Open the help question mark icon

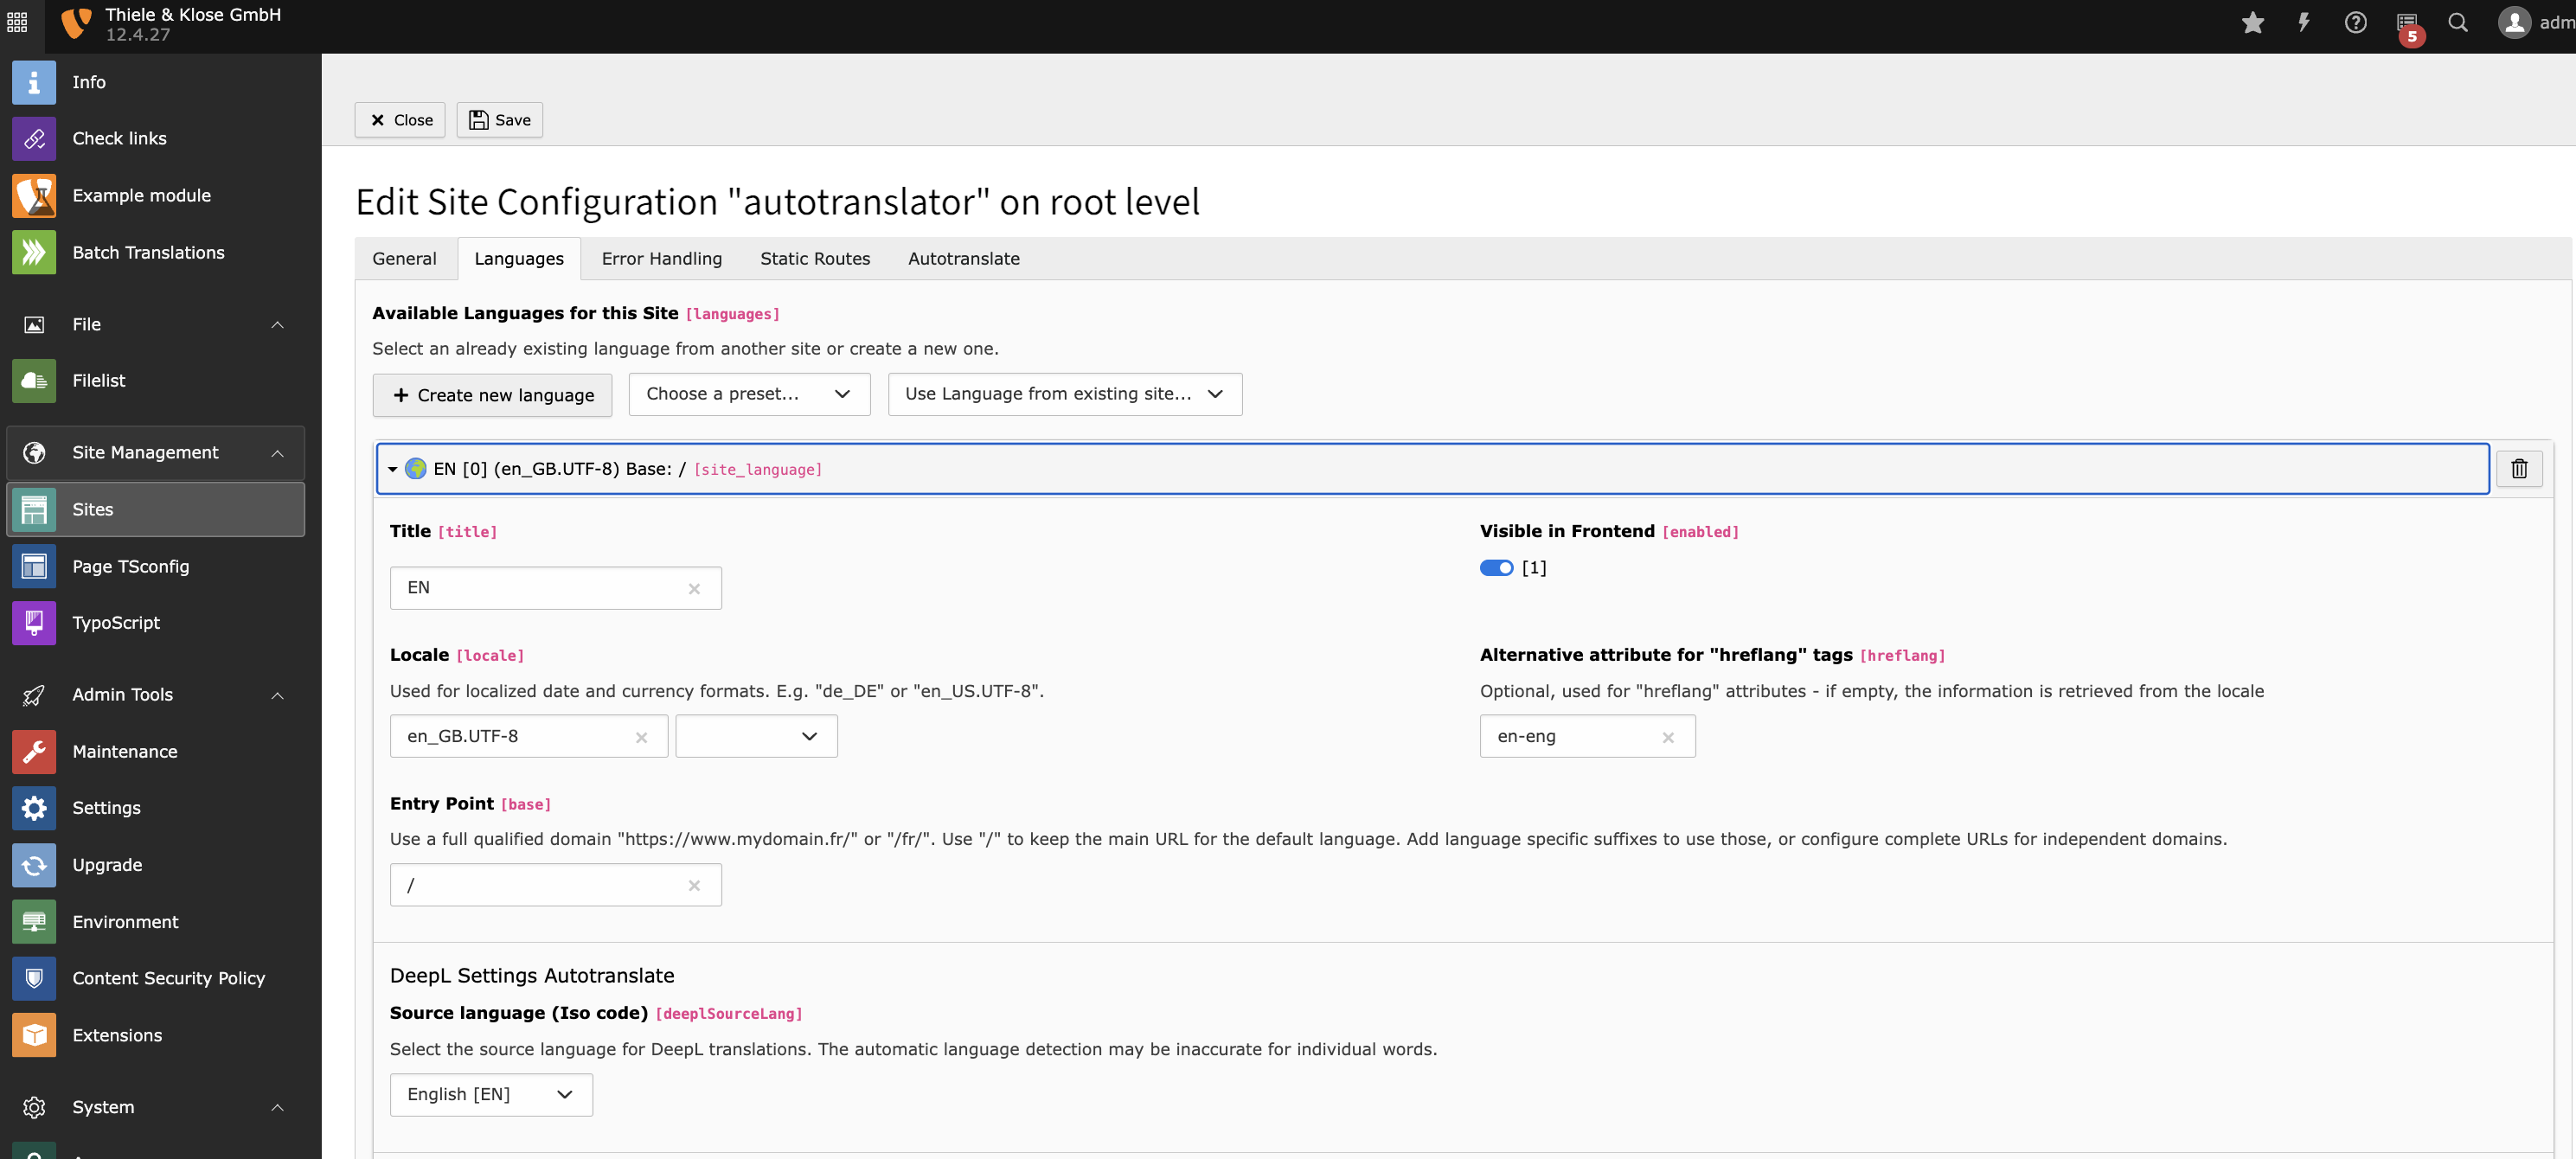[2355, 23]
